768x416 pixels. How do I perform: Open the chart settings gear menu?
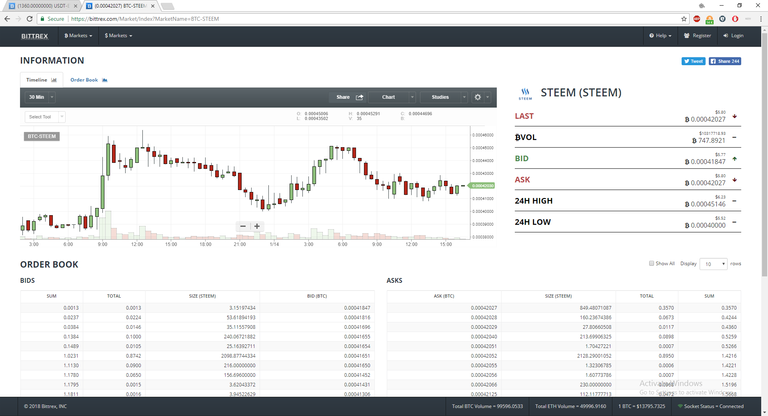[480, 97]
